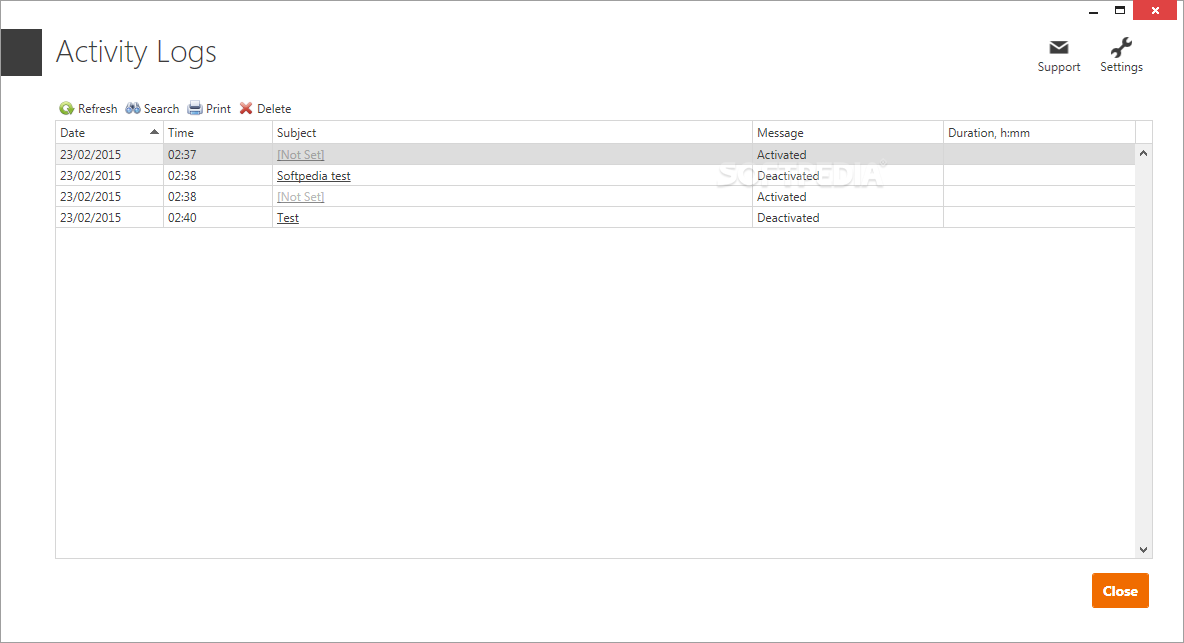Open the [Not Set] link in the 02:37 row
The width and height of the screenshot is (1184, 643).
point(301,155)
